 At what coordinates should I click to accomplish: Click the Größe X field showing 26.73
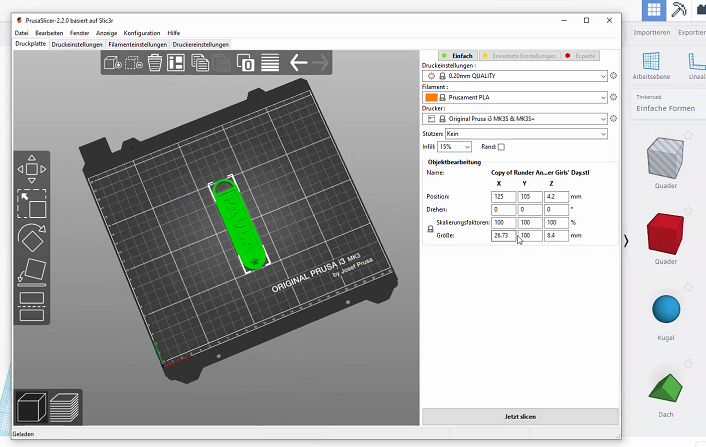pos(503,235)
